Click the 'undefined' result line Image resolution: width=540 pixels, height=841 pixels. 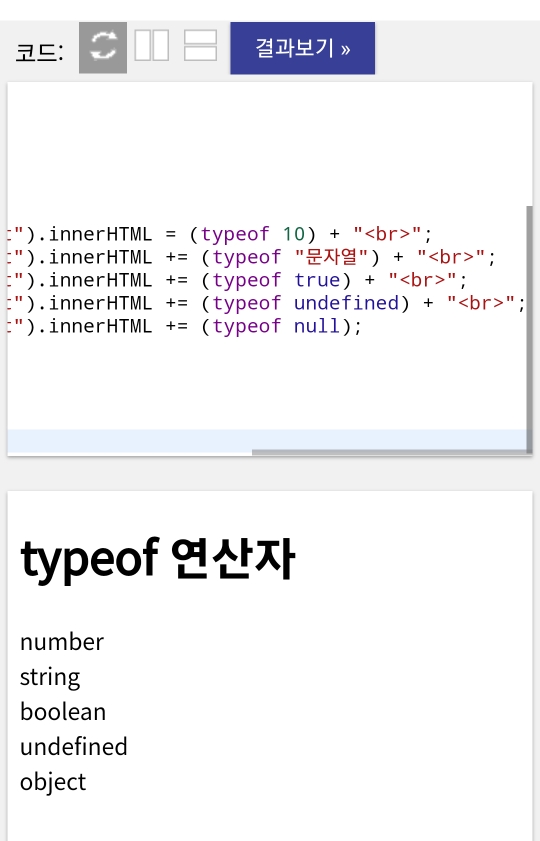click(x=73, y=747)
